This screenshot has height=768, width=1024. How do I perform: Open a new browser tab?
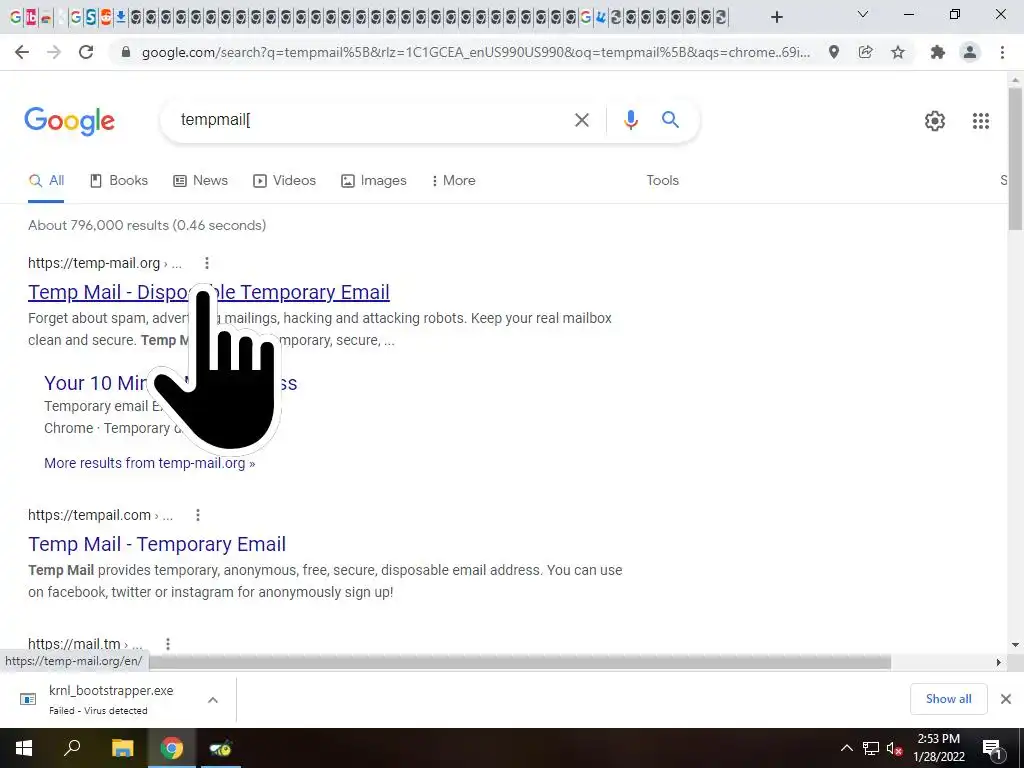click(x=776, y=17)
